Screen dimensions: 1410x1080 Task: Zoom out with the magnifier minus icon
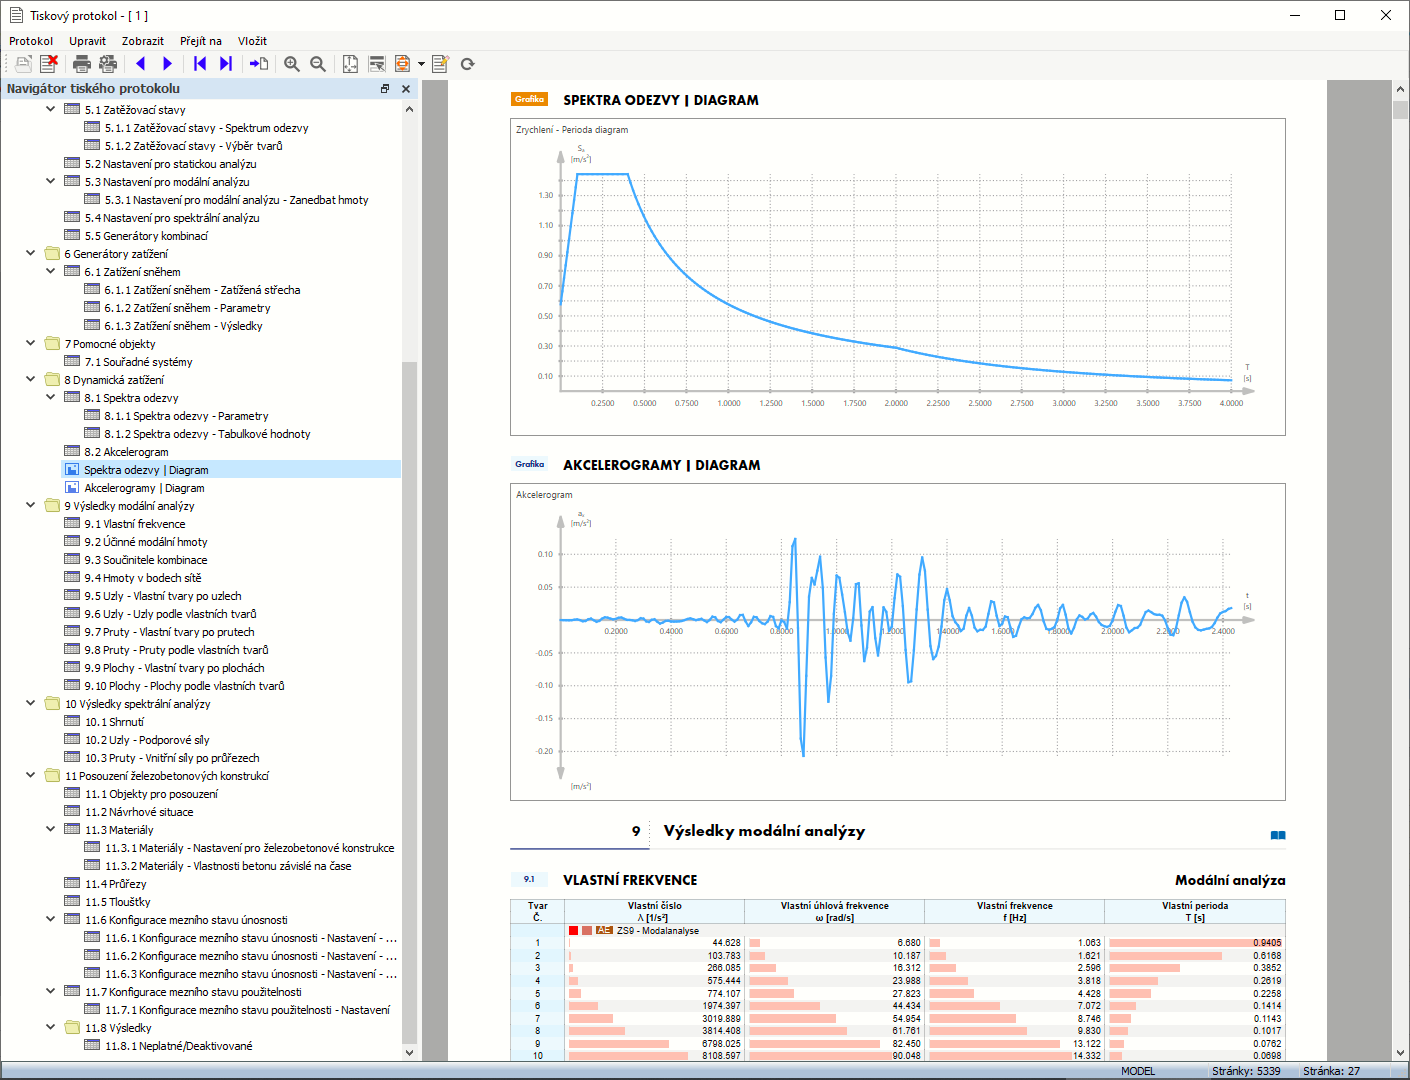pyautogui.click(x=318, y=64)
